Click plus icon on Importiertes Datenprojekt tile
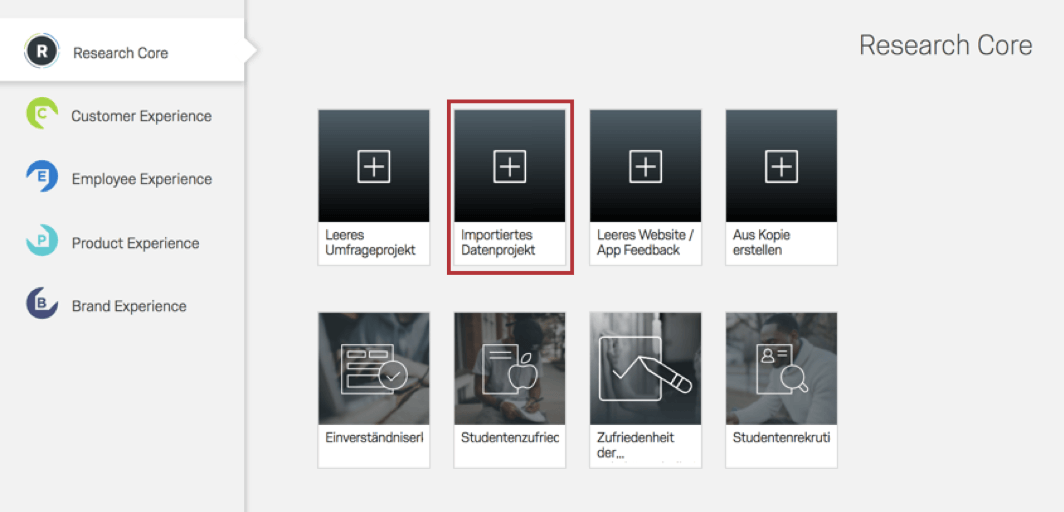The image size is (1064, 512). (510, 166)
